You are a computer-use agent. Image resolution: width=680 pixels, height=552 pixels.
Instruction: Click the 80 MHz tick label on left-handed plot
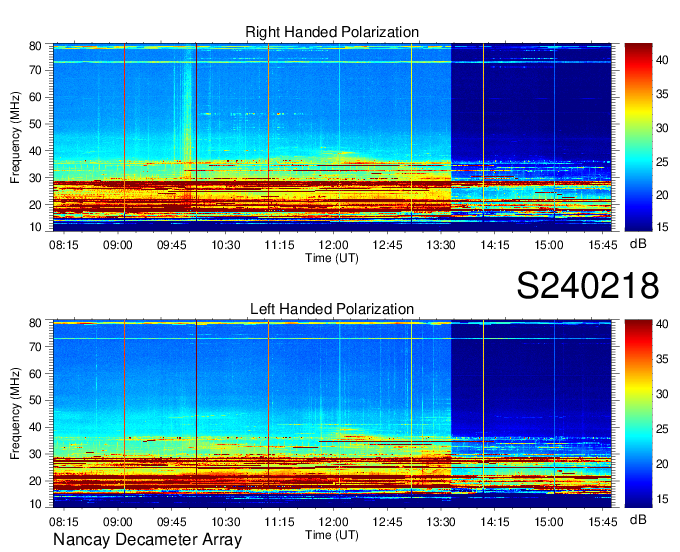35,323
